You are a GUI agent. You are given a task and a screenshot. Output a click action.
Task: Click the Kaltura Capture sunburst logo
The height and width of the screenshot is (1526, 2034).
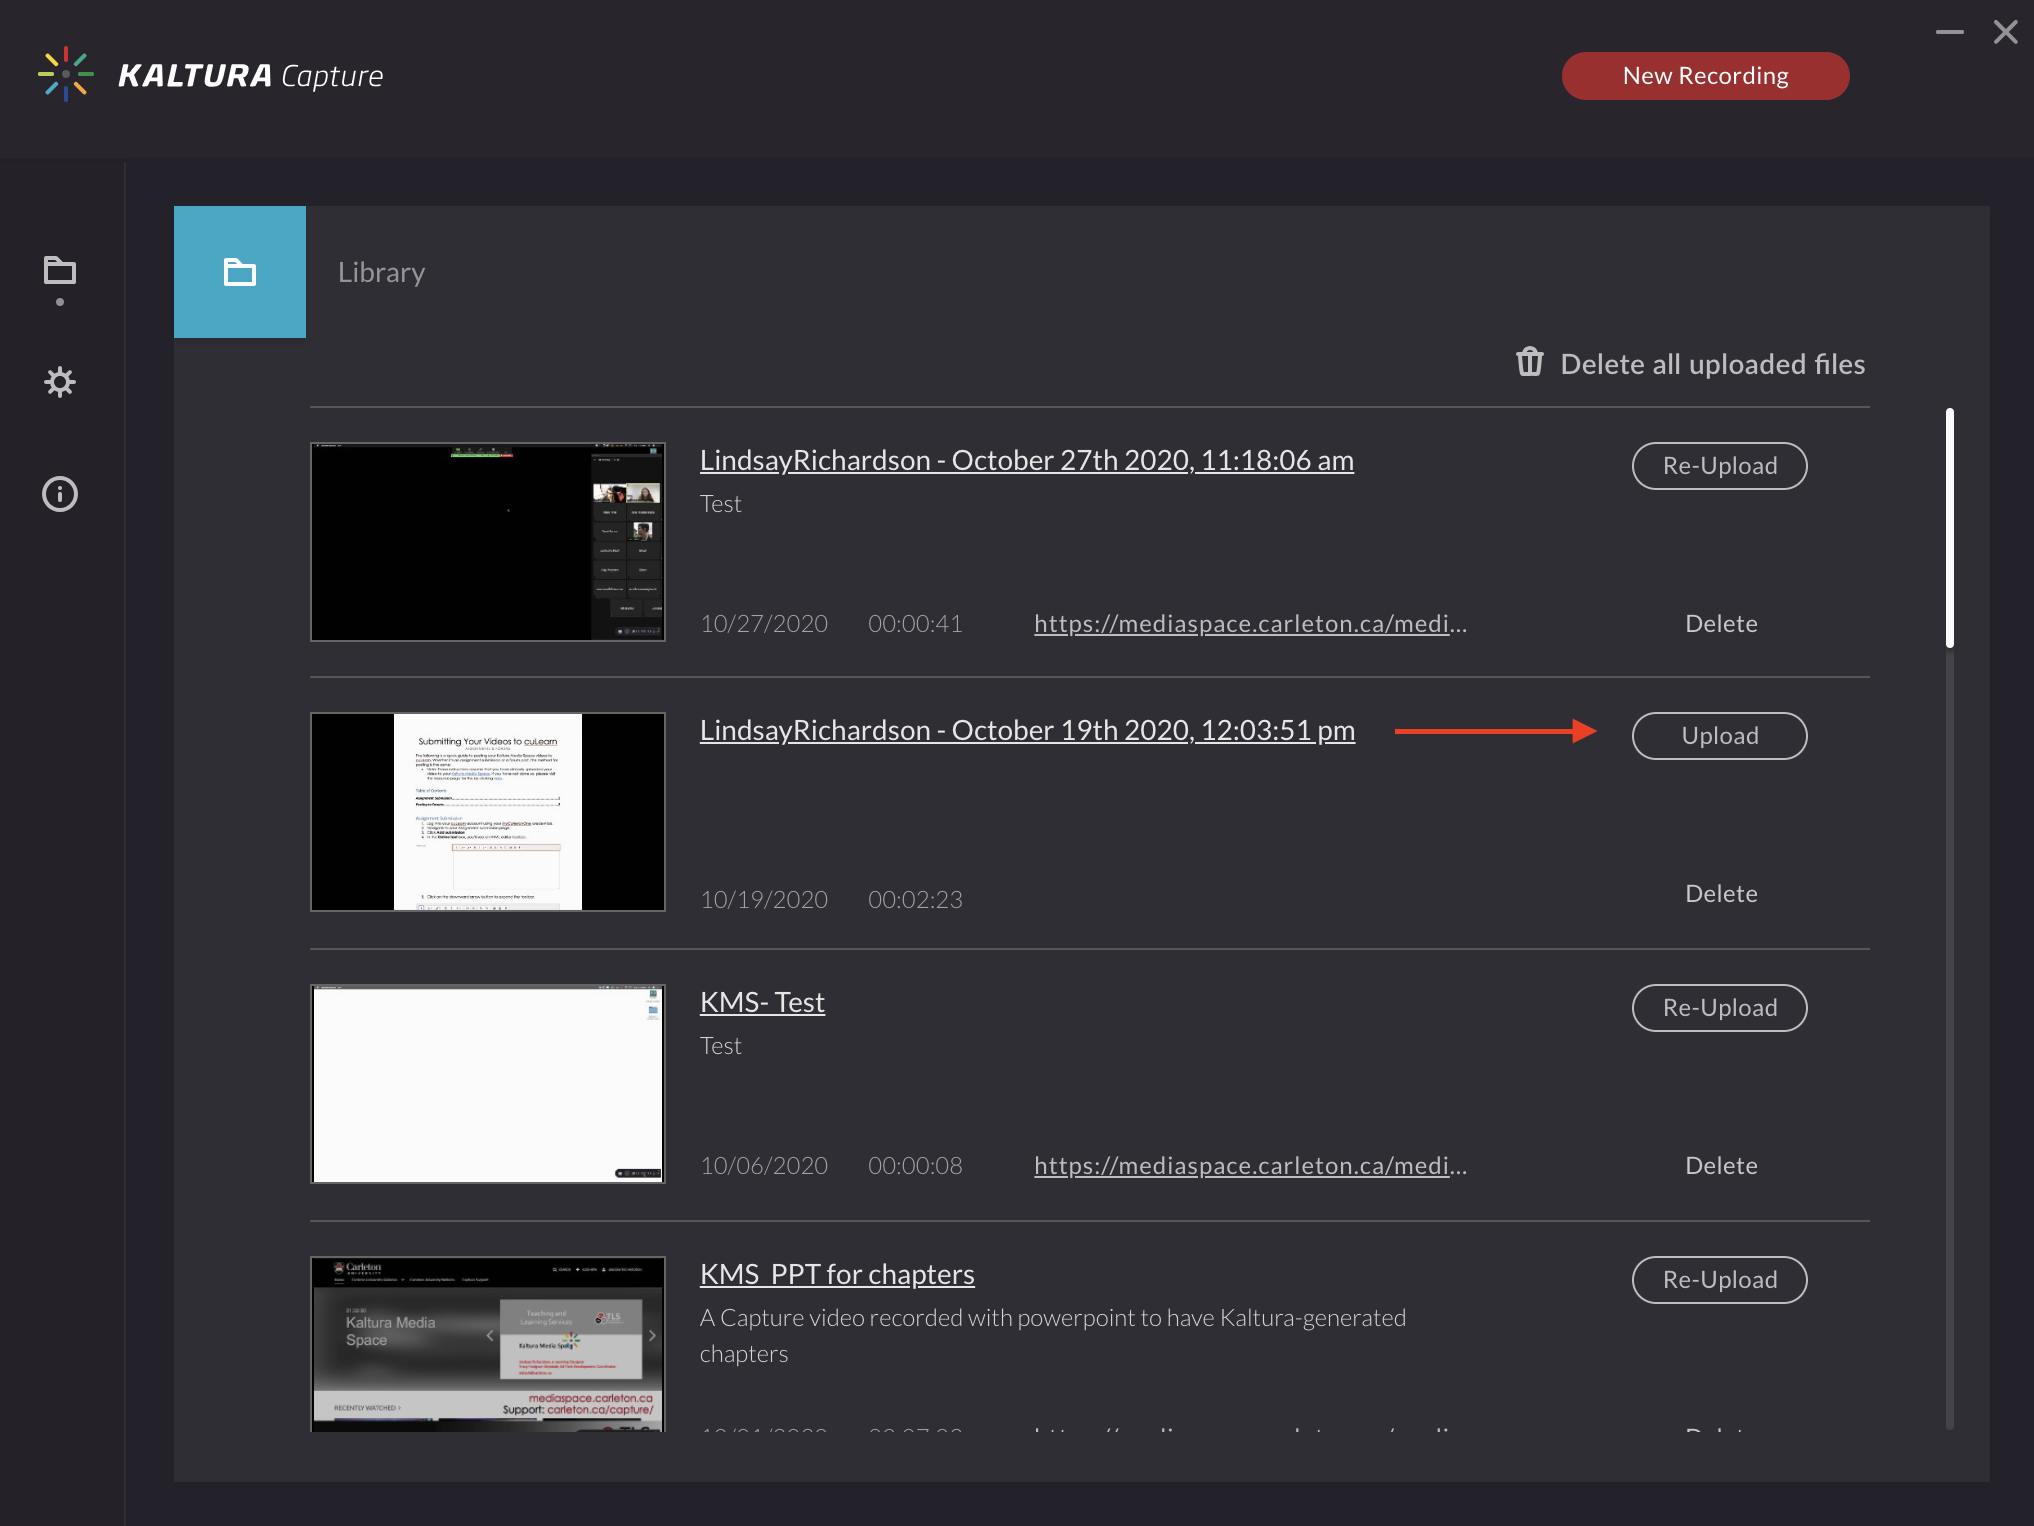(66, 75)
